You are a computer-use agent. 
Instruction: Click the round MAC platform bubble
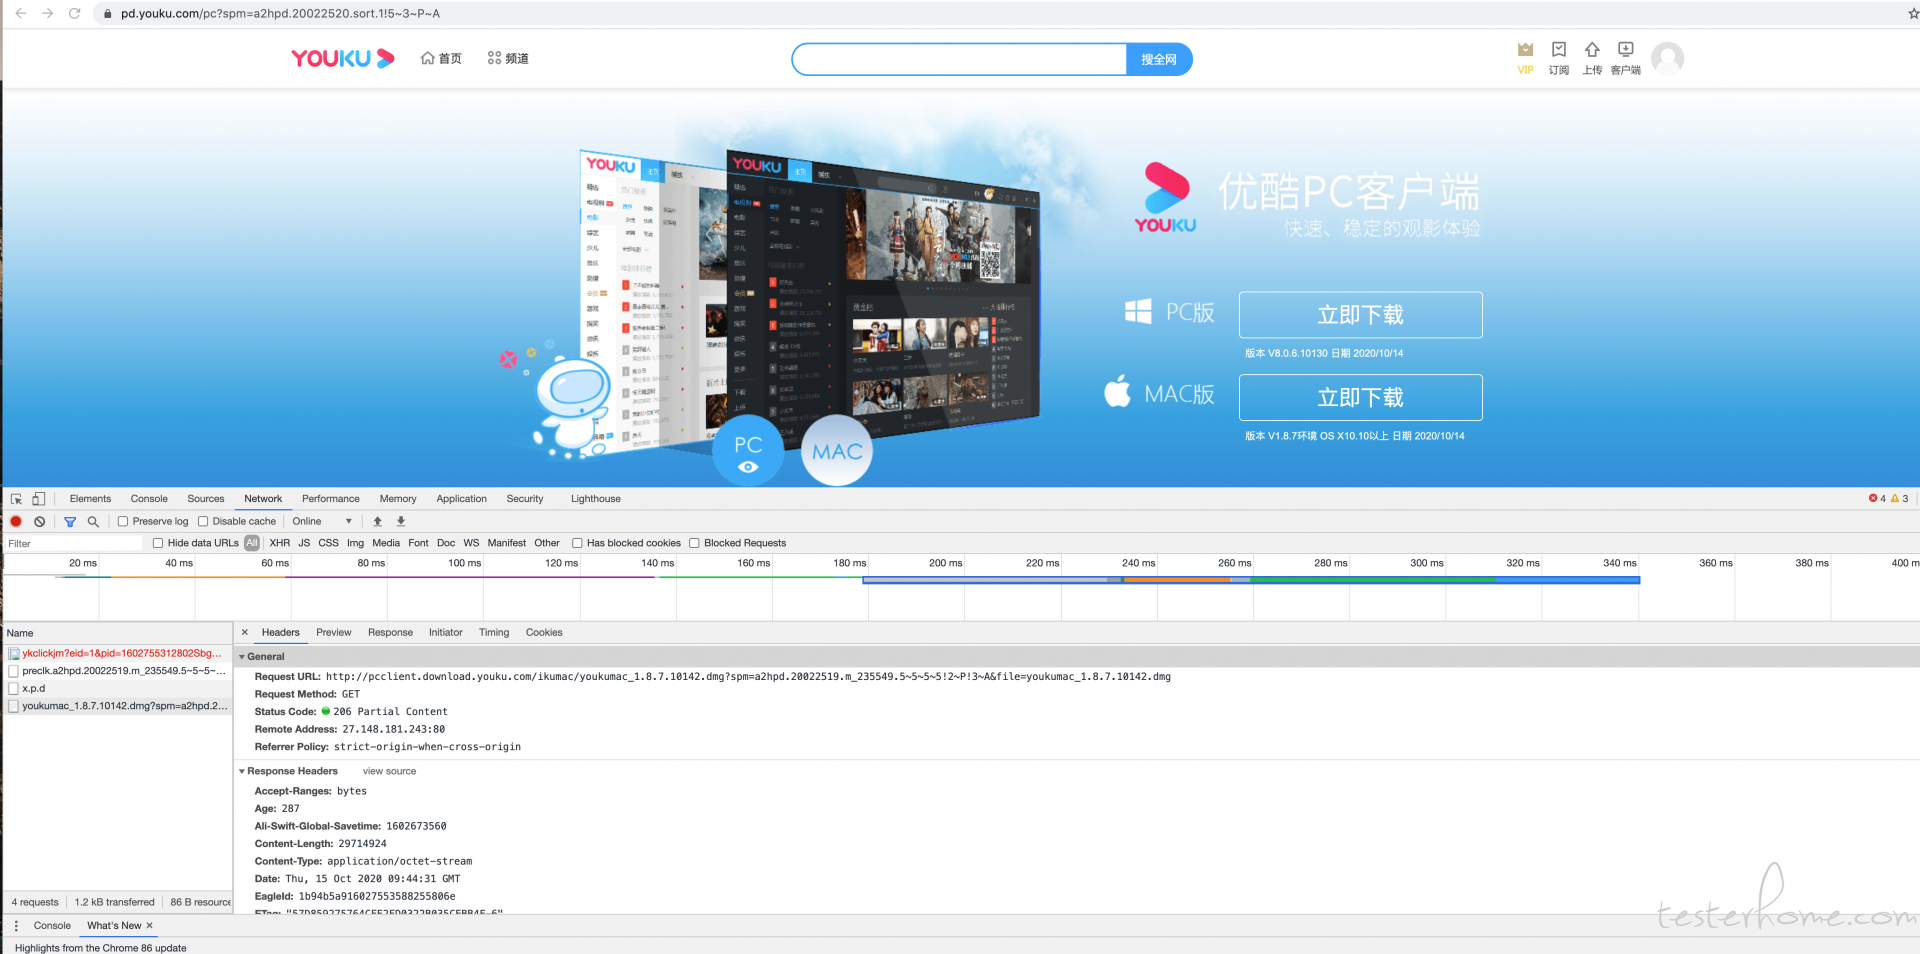837,451
